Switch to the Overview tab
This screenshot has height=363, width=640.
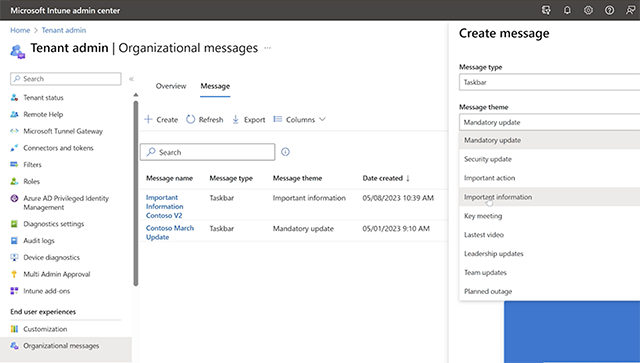(x=171, y=86)
